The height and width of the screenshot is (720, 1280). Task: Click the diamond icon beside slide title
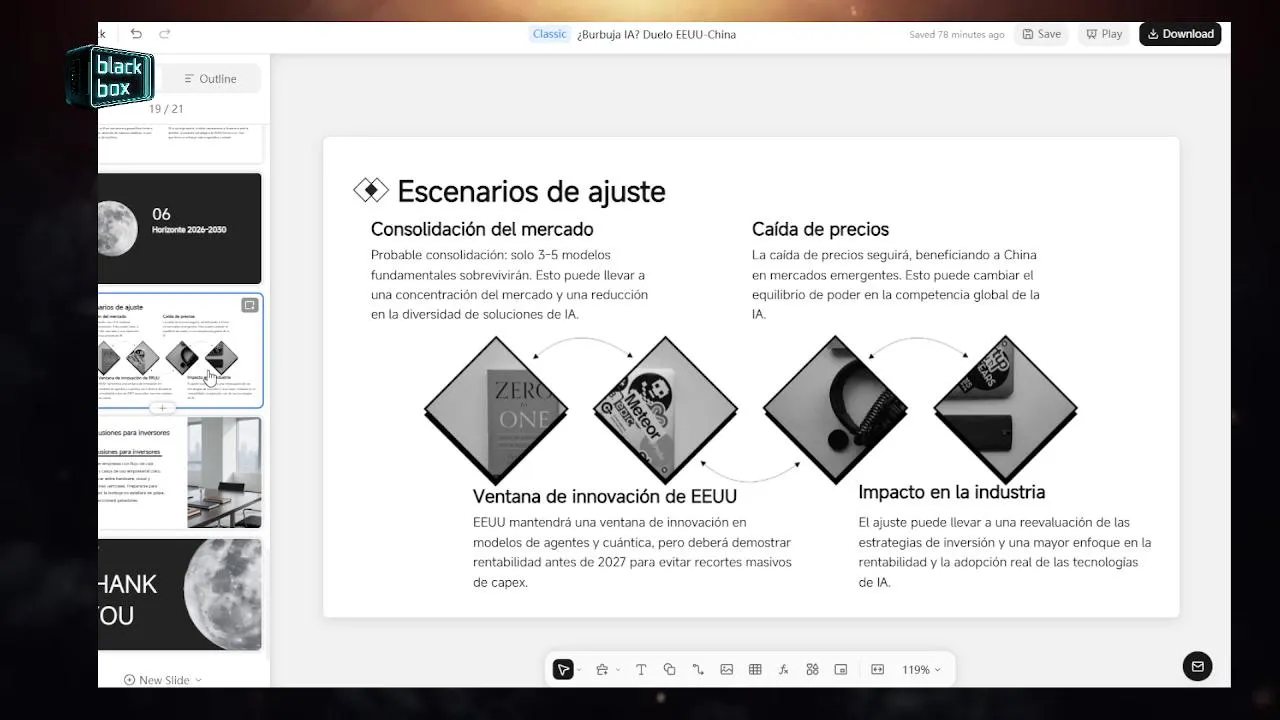coord(371,190)
